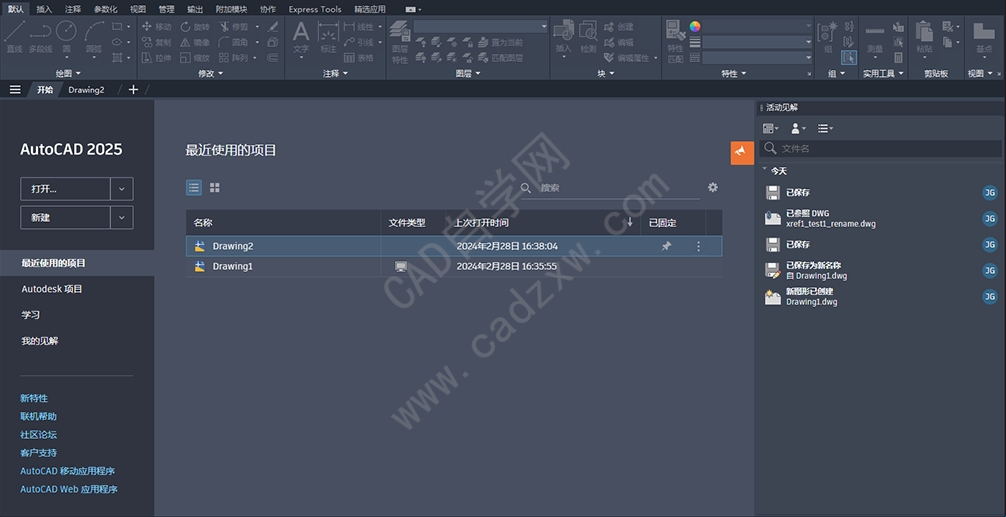Open recent-files settings gear icon

click(713, 187)
